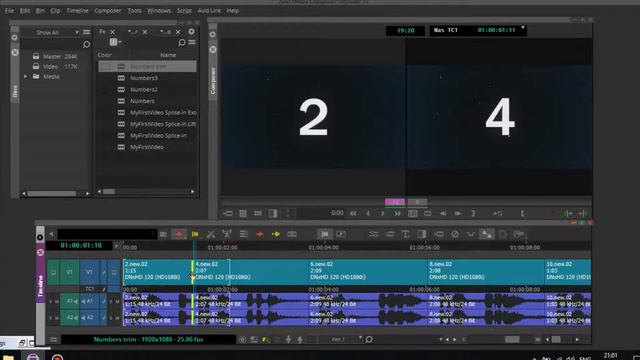Open the Tools menu
The width and height of the screenshot is (640, 360).
pyautogui.click(x=134, y=11)
